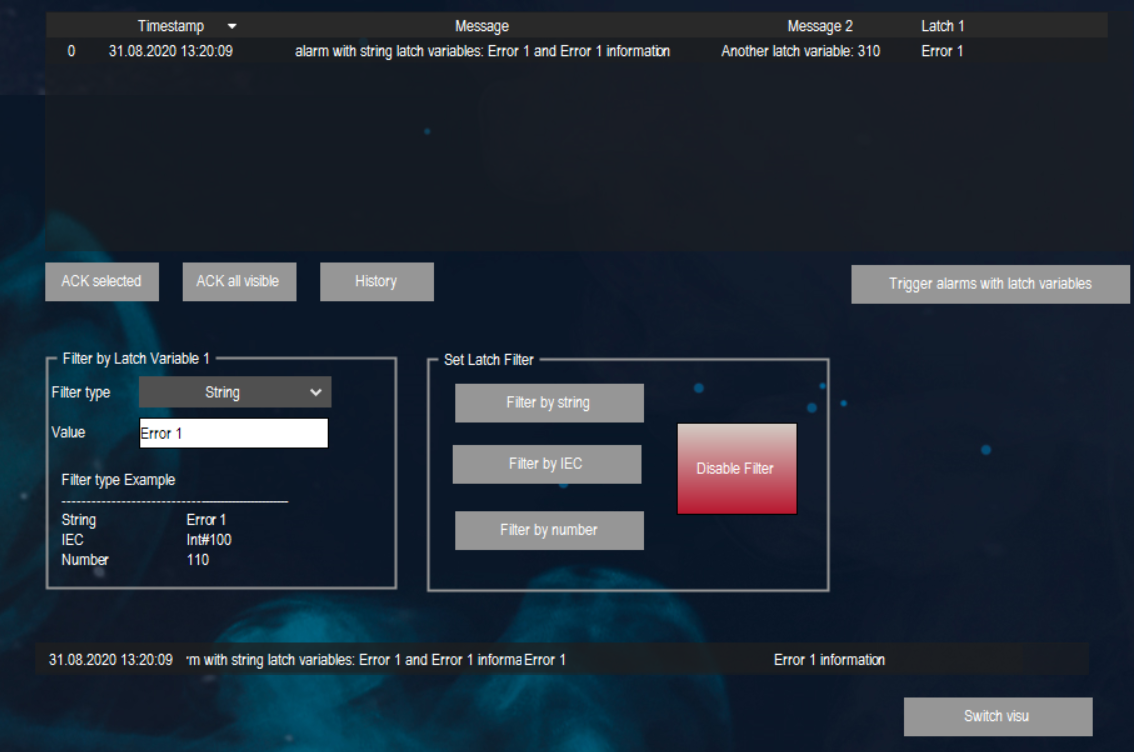Acknowledge using the ACK selected button

coord(101,282)
